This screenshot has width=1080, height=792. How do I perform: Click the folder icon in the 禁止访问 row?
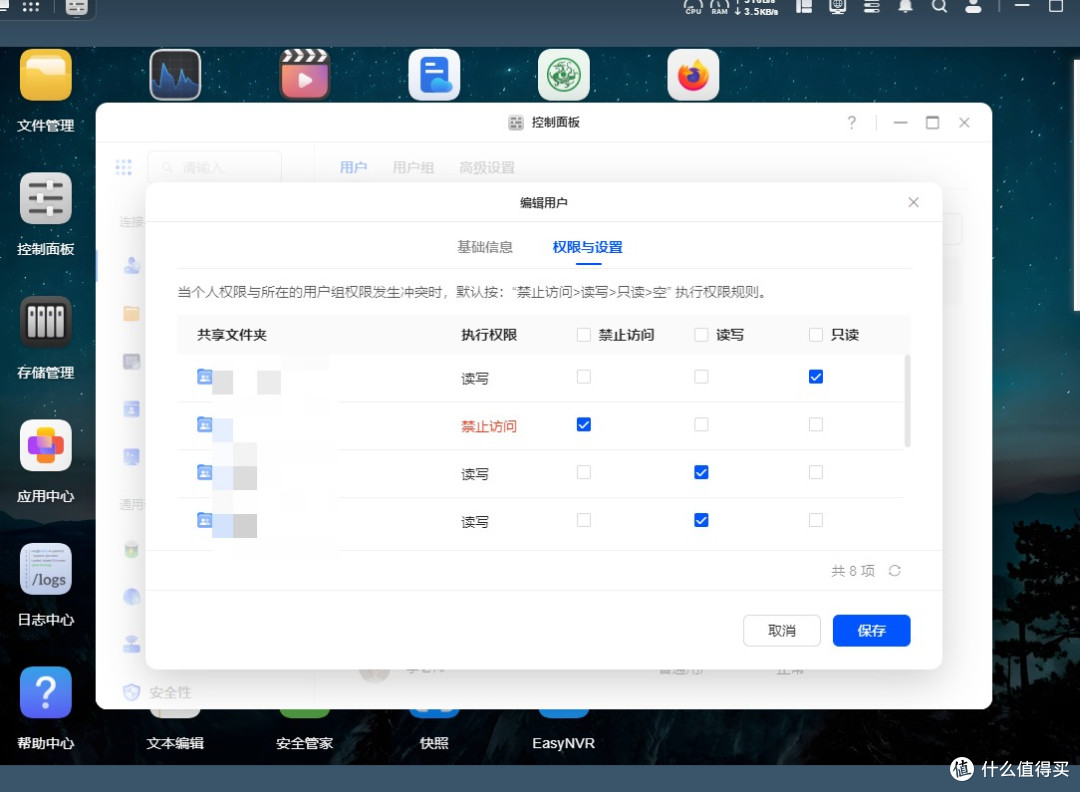pyautogui.click(x=205, y=424)
